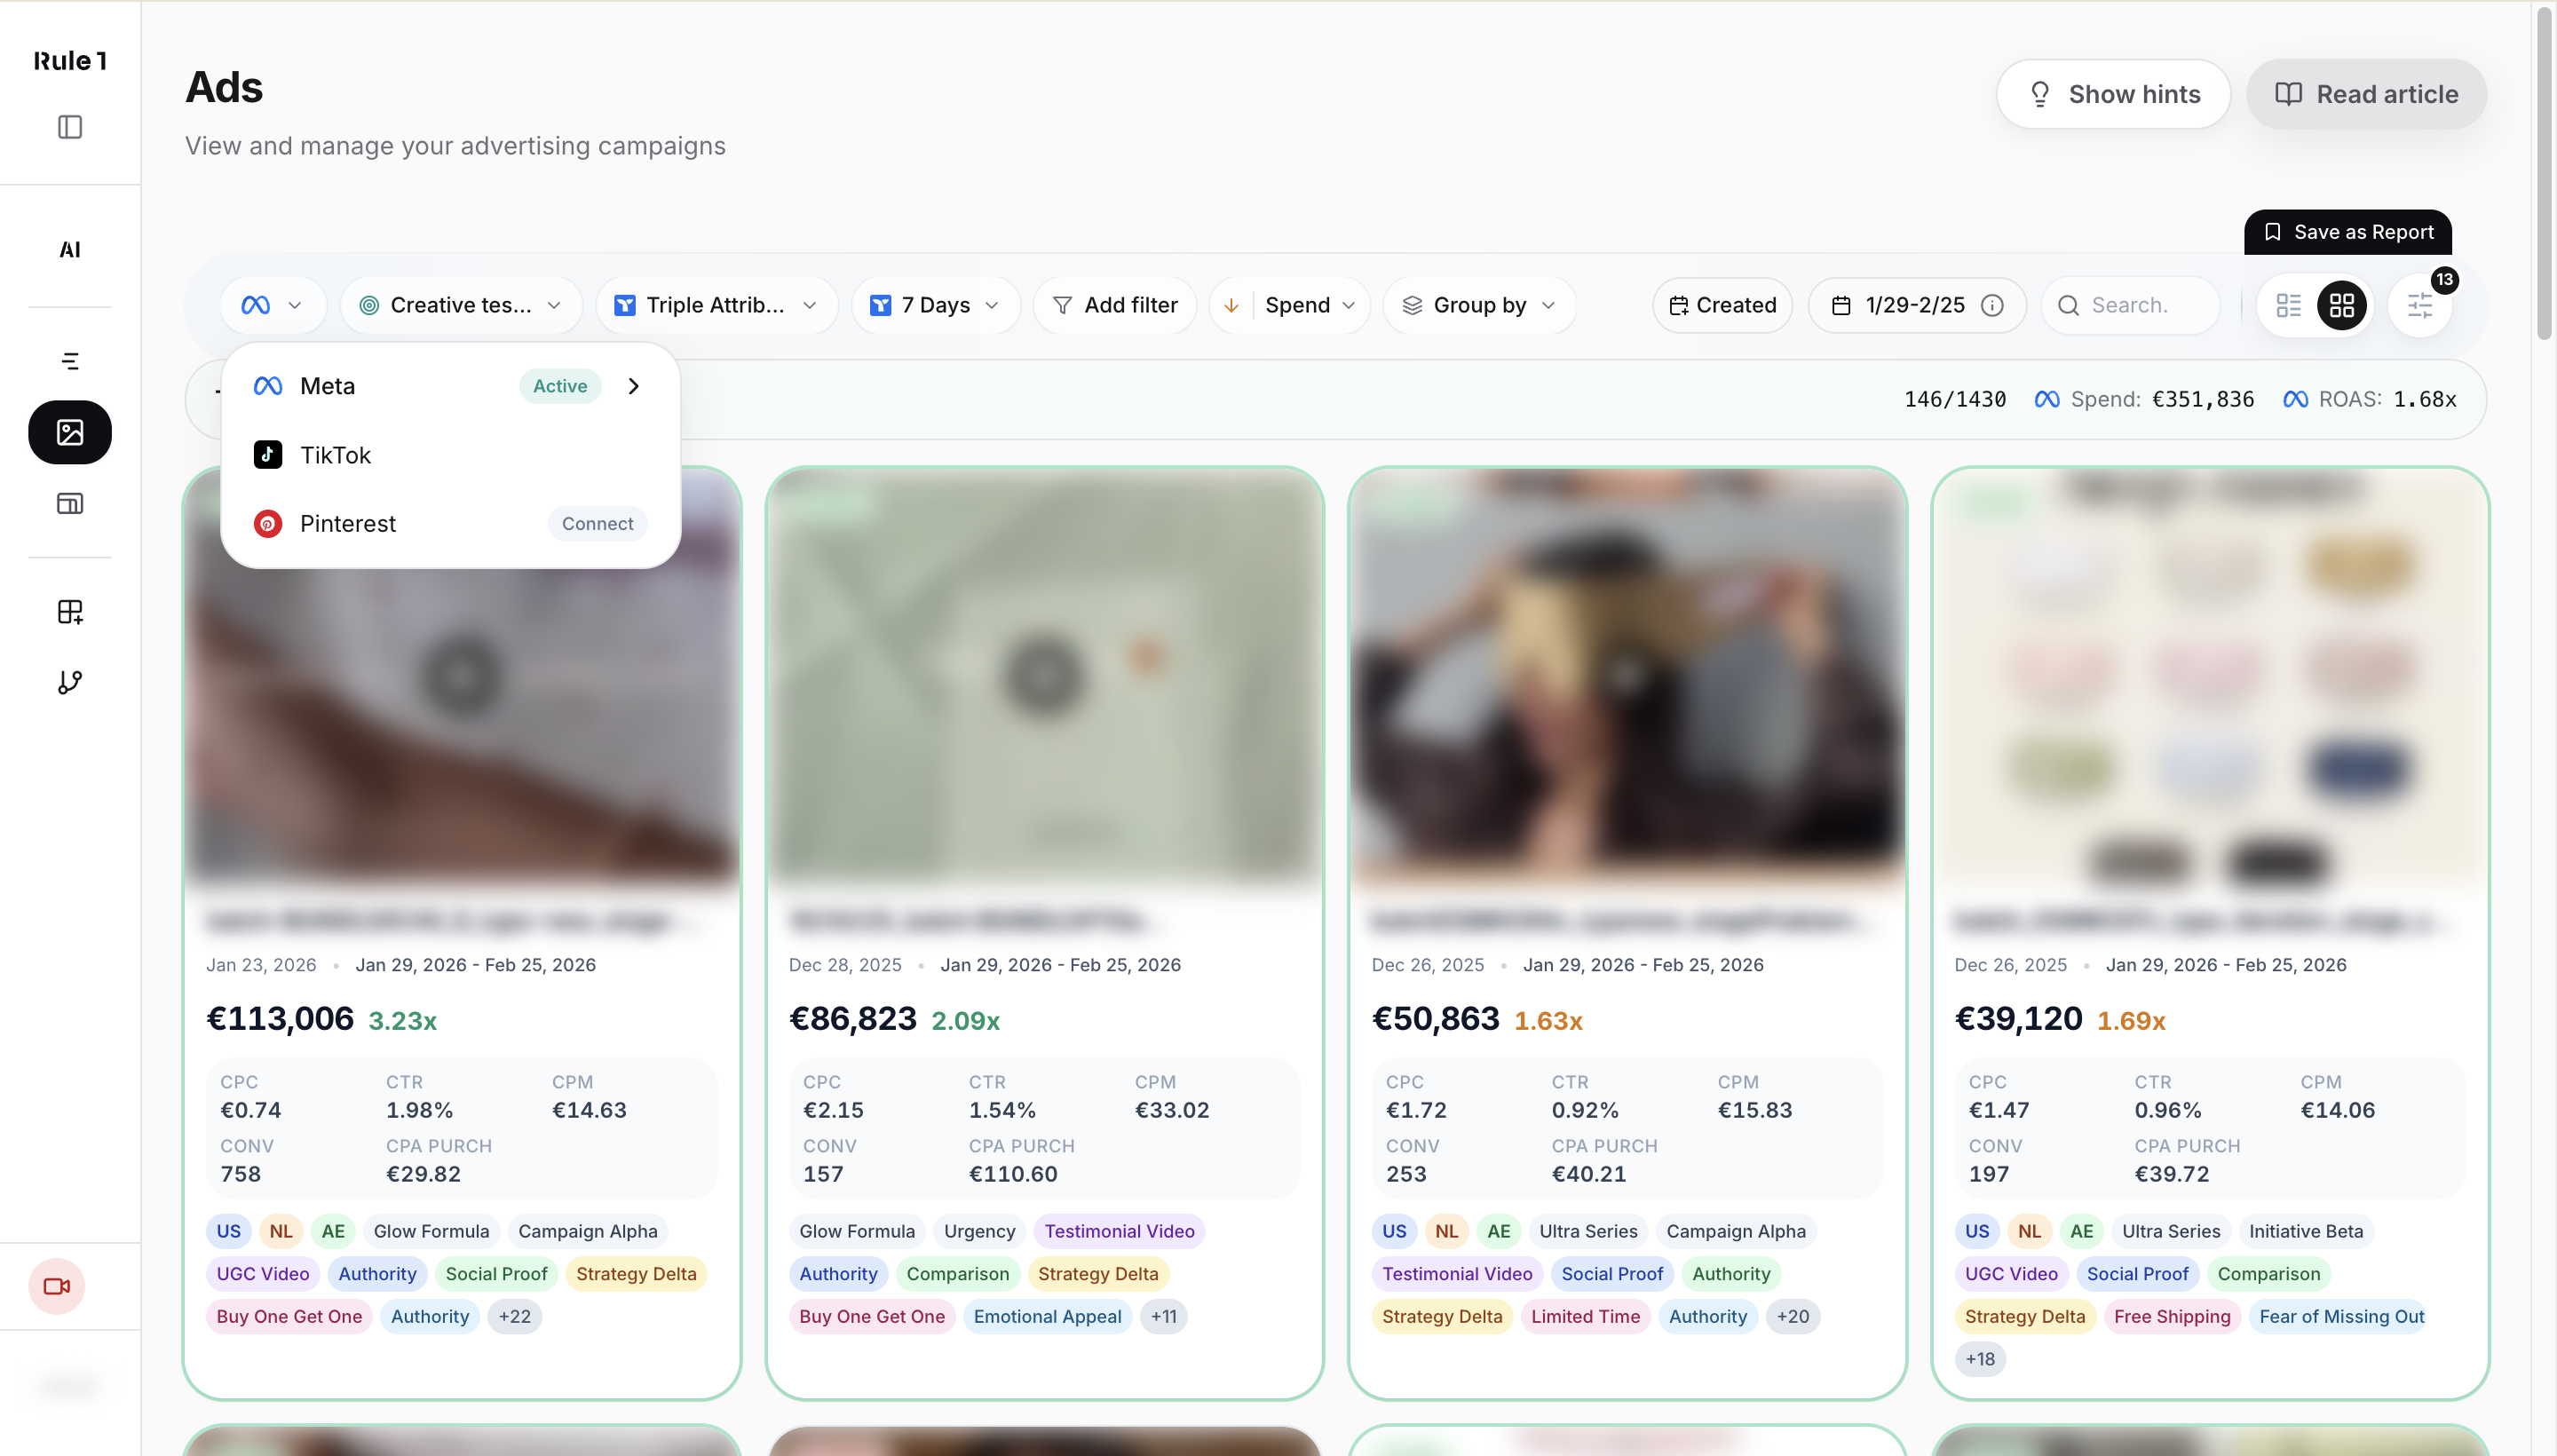2557x1456 pixels.
Task: Click the Save as Report button
Action: 2348,231
